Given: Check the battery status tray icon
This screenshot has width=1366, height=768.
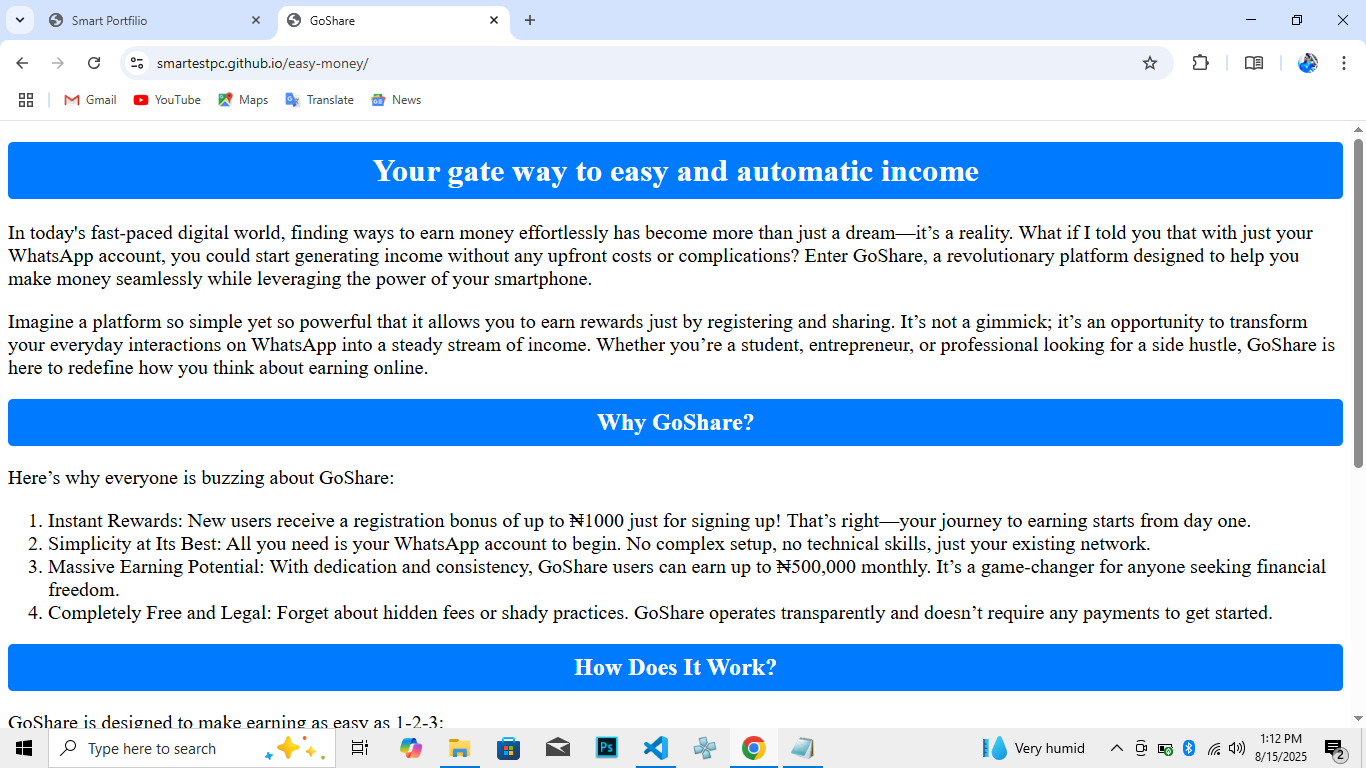Looking at the screenshot, I should tap(1165, 748).
